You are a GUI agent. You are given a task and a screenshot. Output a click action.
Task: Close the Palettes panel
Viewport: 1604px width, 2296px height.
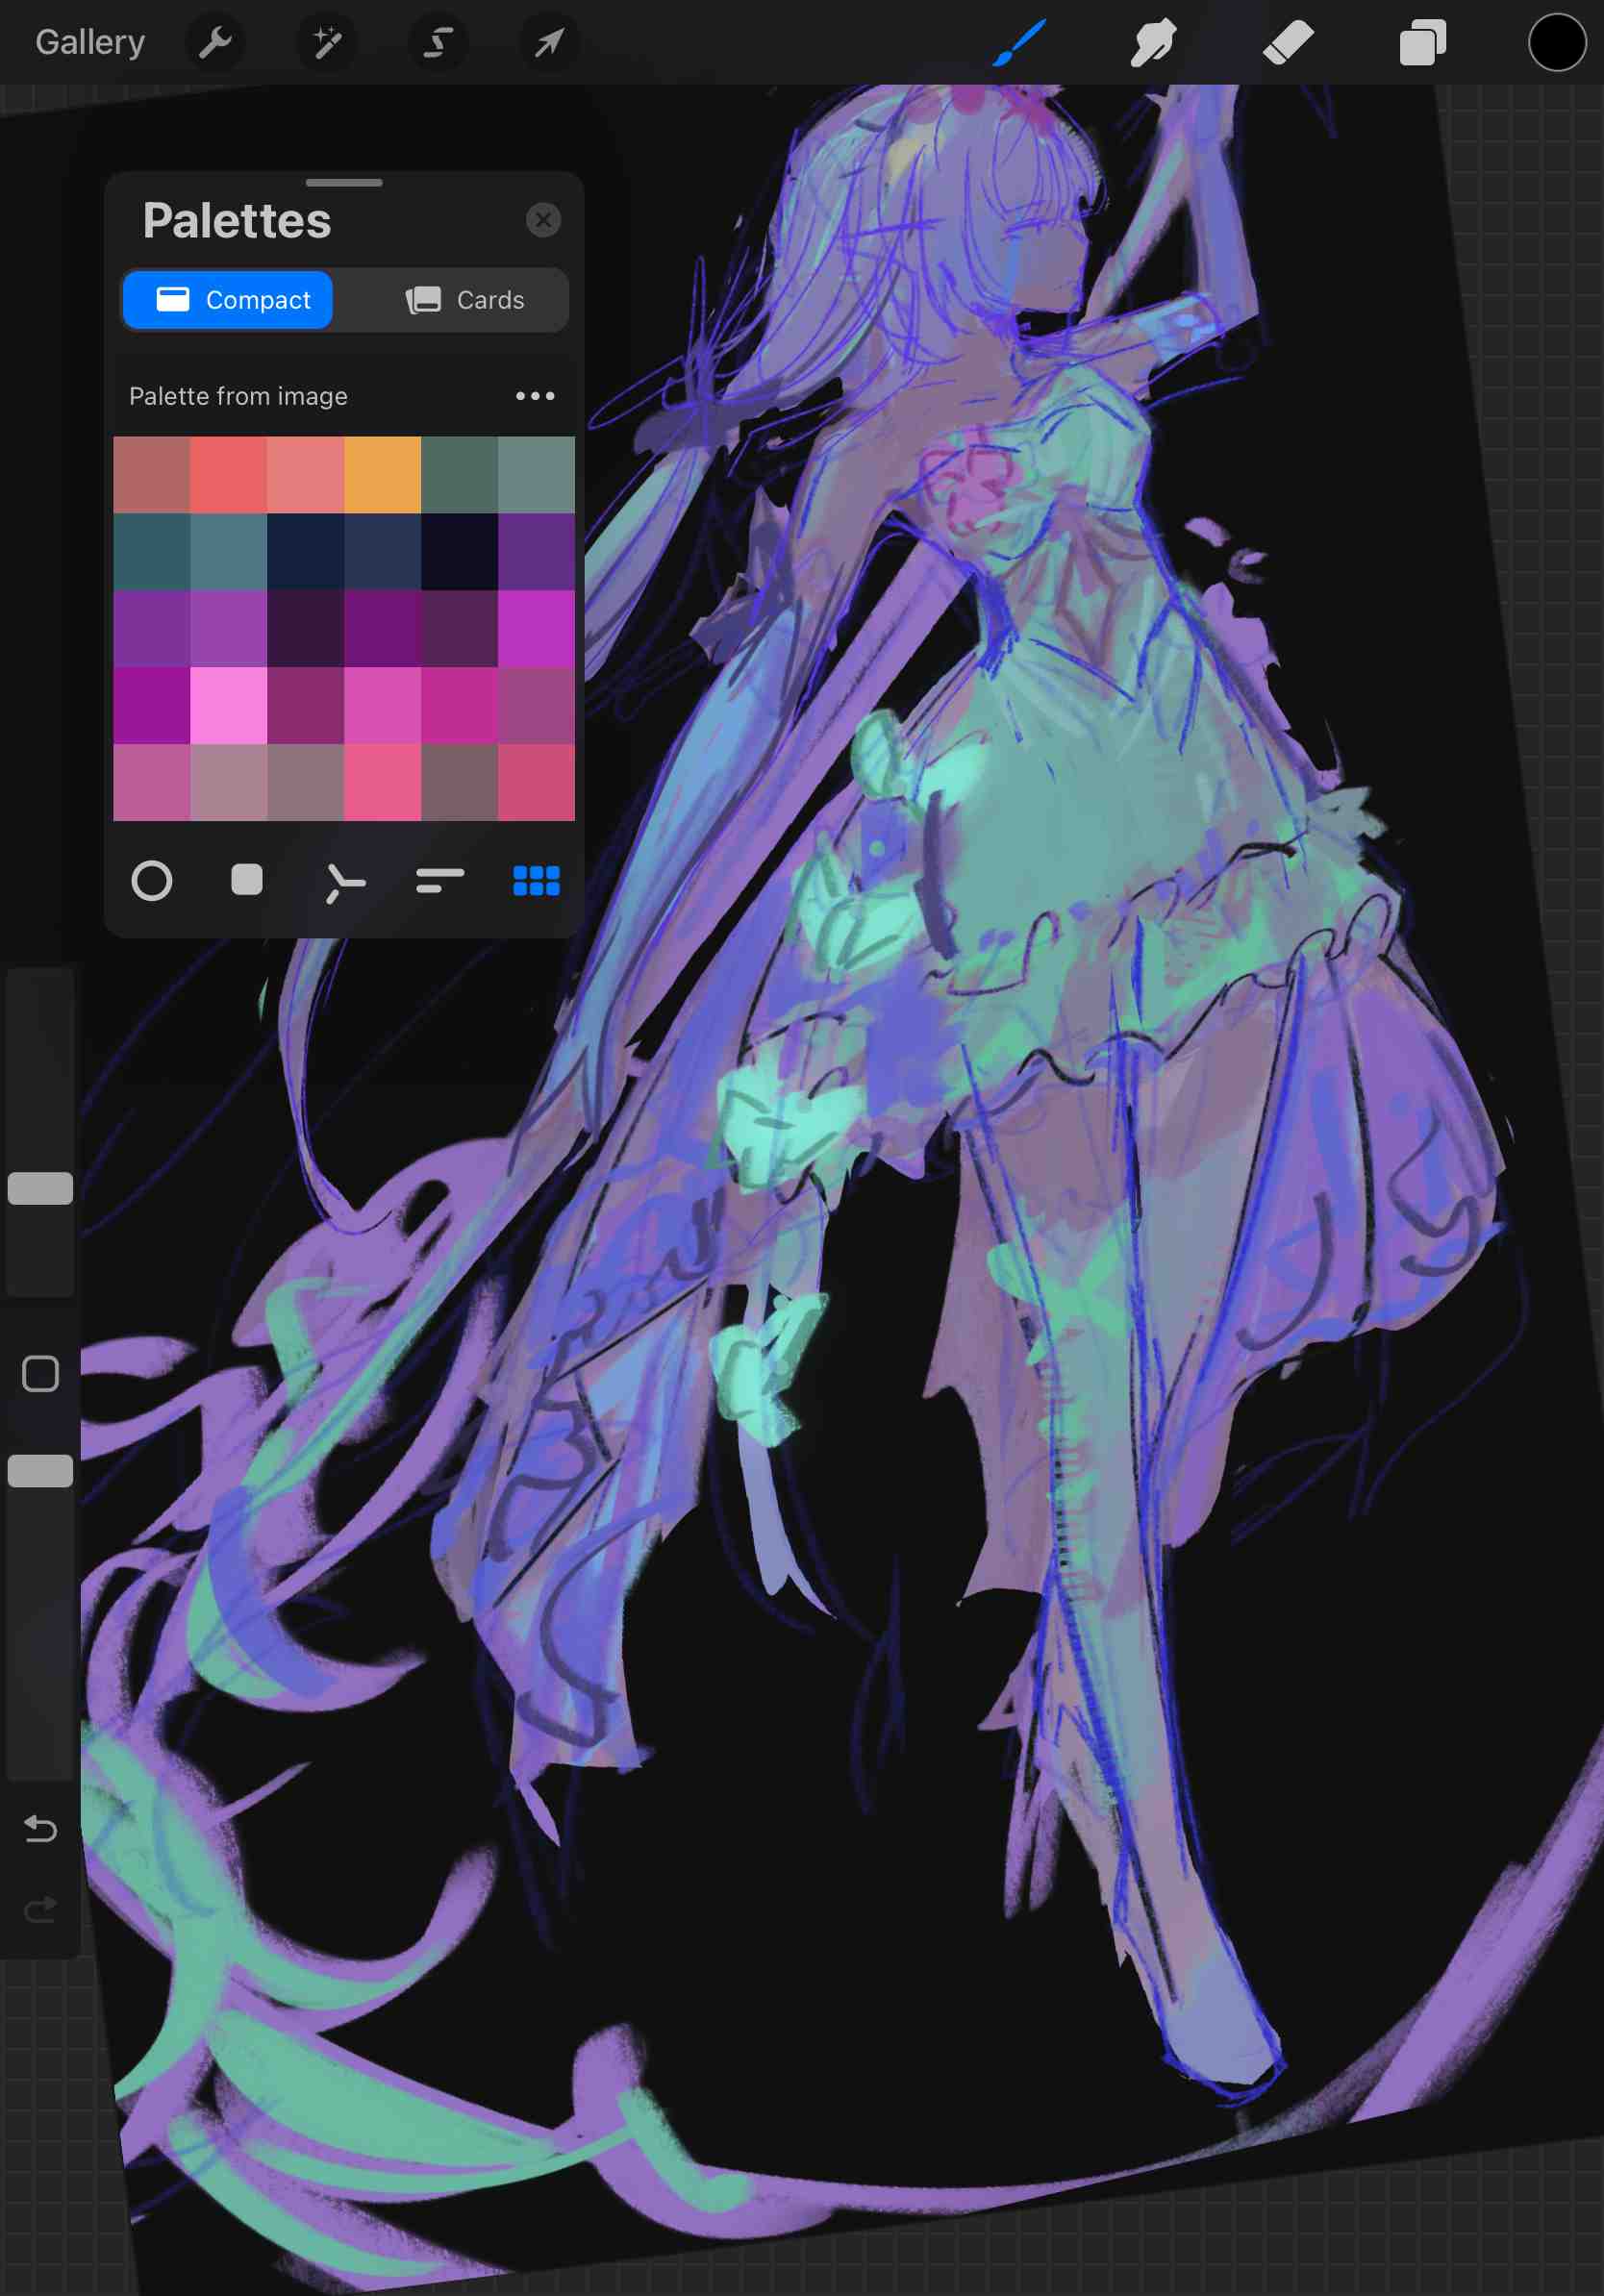point(543,220)
